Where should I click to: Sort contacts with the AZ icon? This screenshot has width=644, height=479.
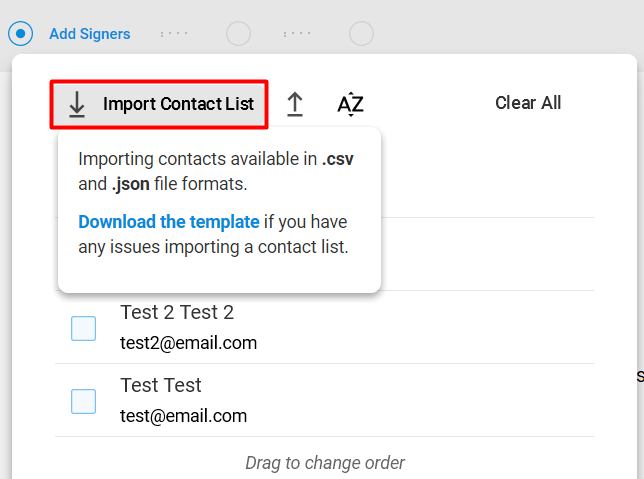[x=350, y=104]
